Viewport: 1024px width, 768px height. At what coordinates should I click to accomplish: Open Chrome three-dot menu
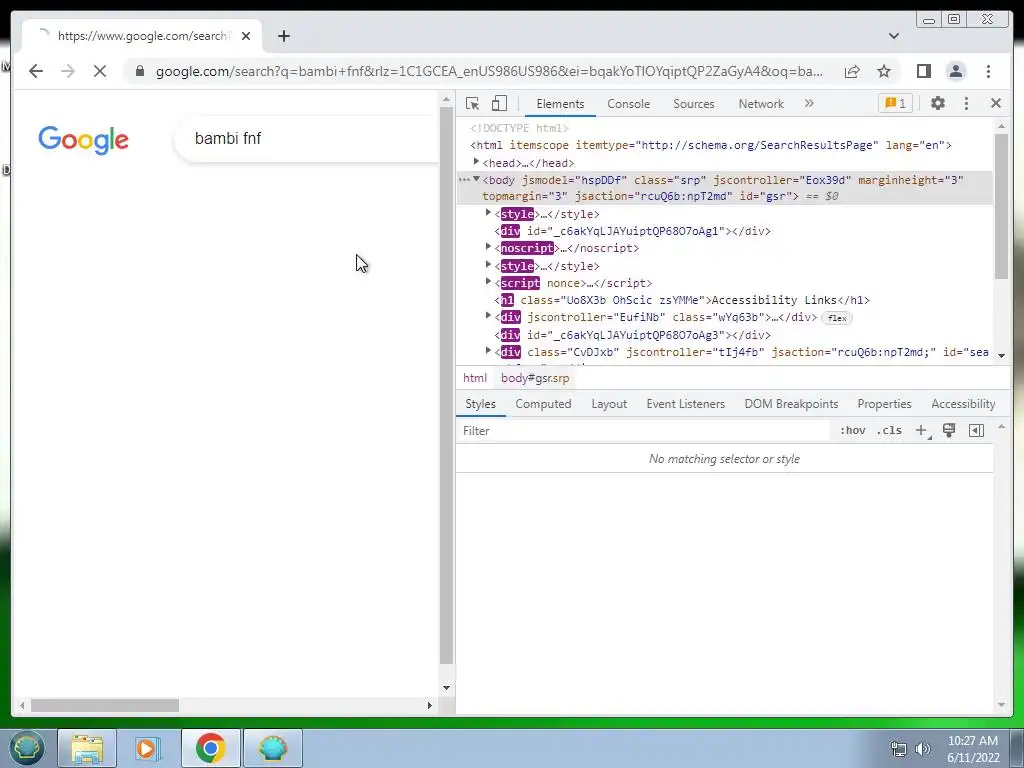[988, 71]
